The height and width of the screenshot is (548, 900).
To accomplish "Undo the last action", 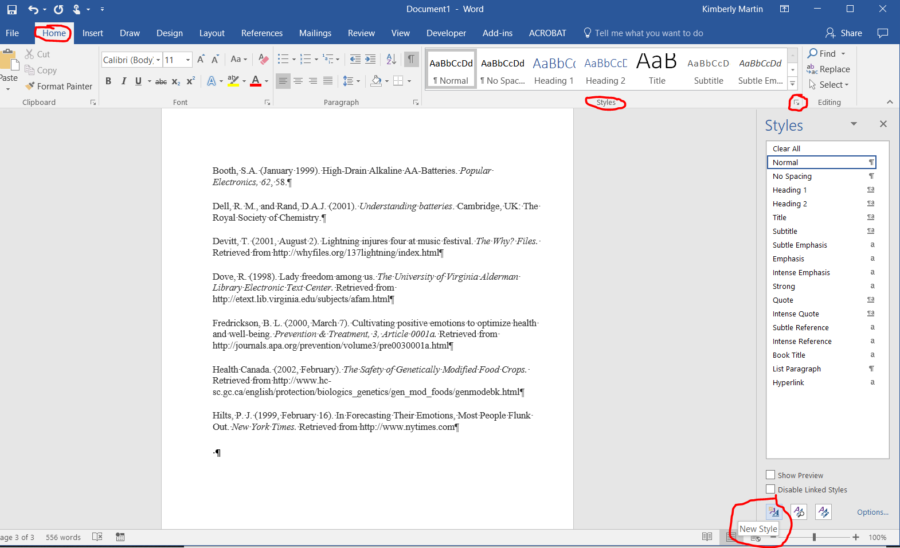I will click(33, 9).
